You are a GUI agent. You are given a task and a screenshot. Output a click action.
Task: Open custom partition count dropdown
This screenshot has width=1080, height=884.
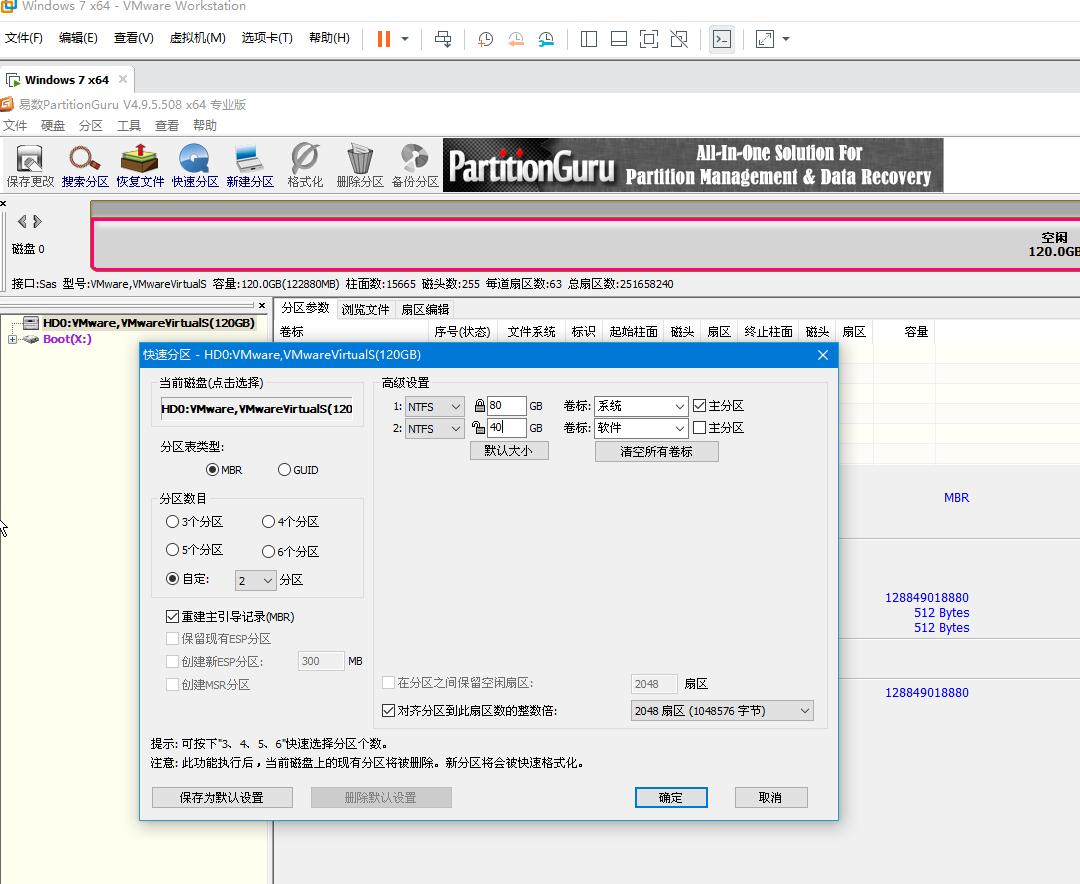click(x=256, y=581)
